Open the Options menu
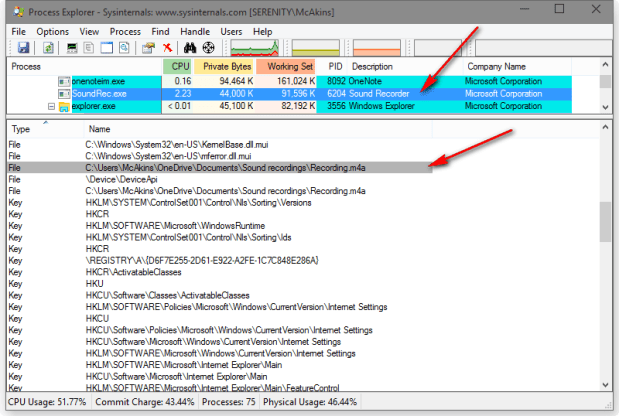619x416 pixels. click(x=52, y=32)
